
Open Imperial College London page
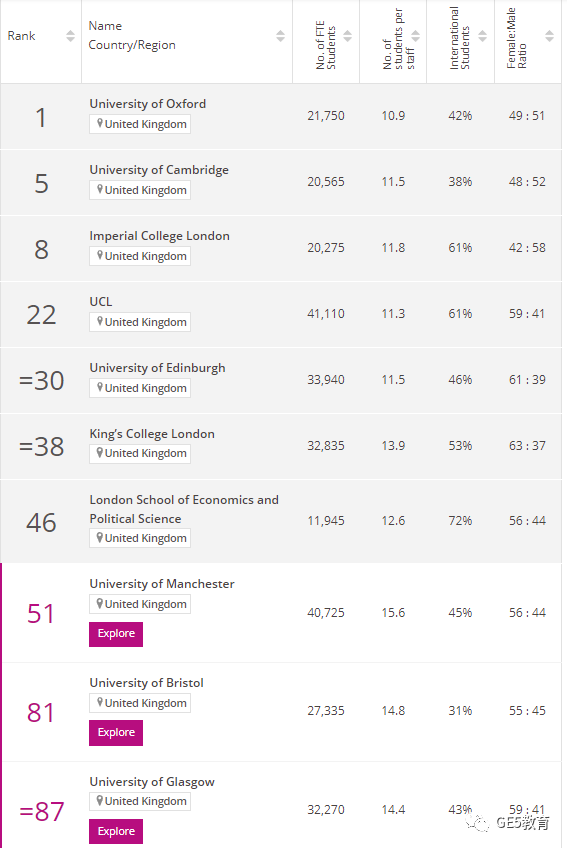pos(160,236)
